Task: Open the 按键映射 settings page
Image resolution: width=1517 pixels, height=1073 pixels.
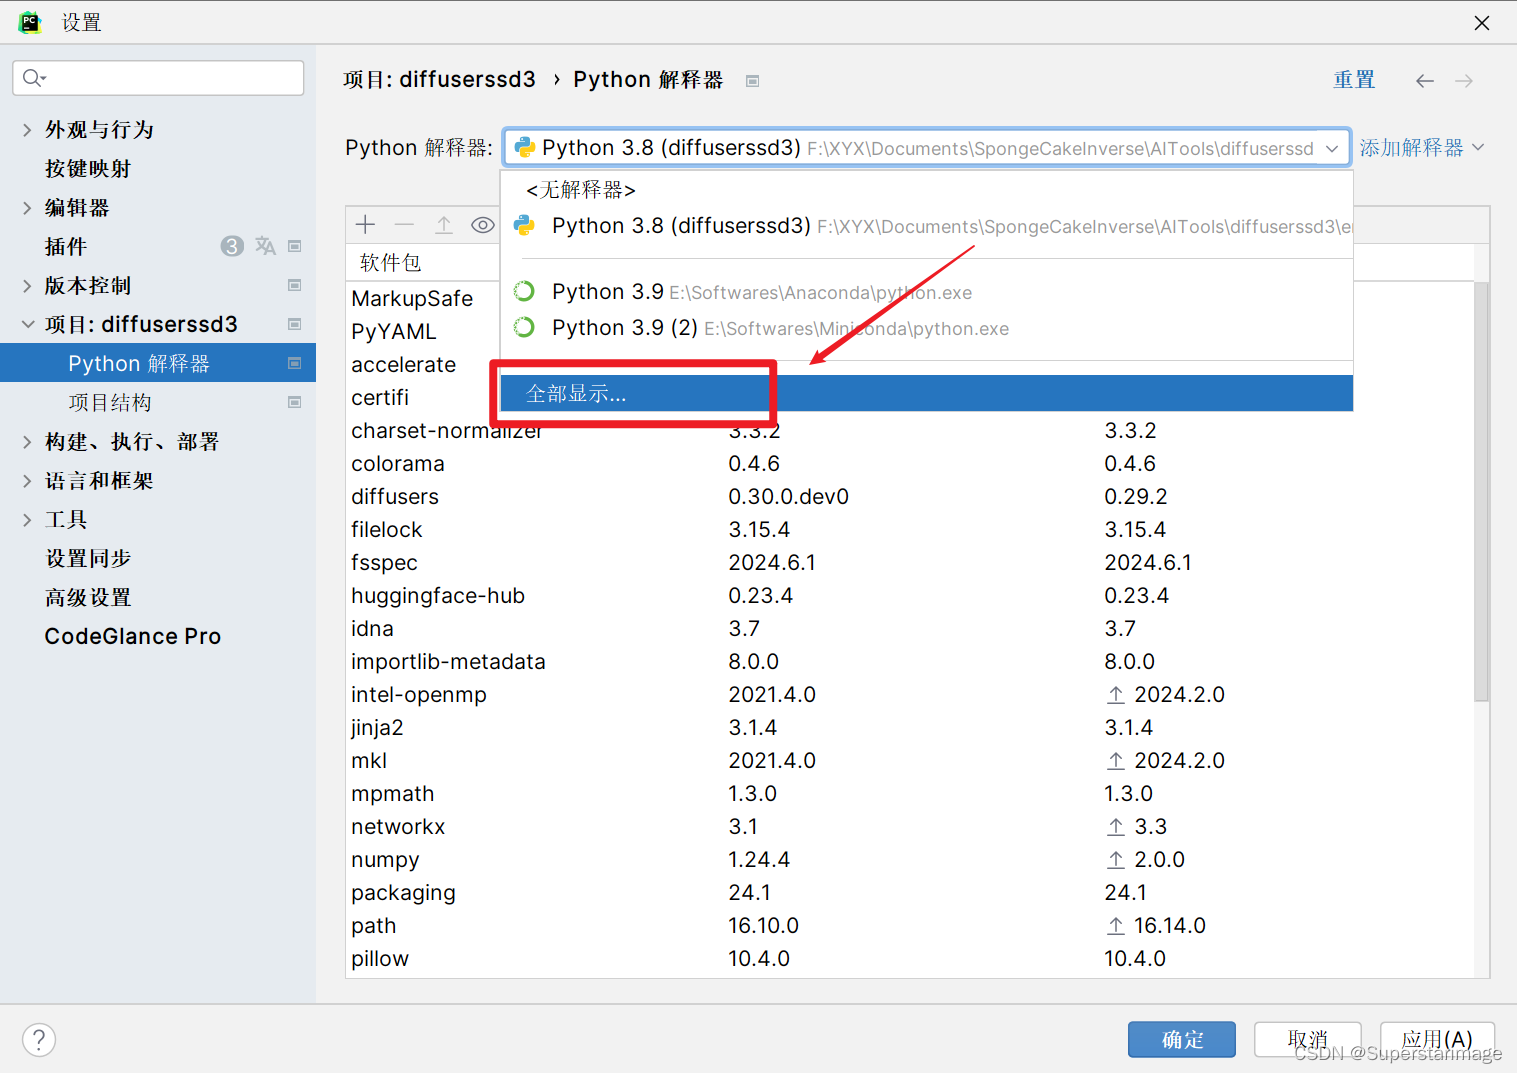Action: point(88,169)
